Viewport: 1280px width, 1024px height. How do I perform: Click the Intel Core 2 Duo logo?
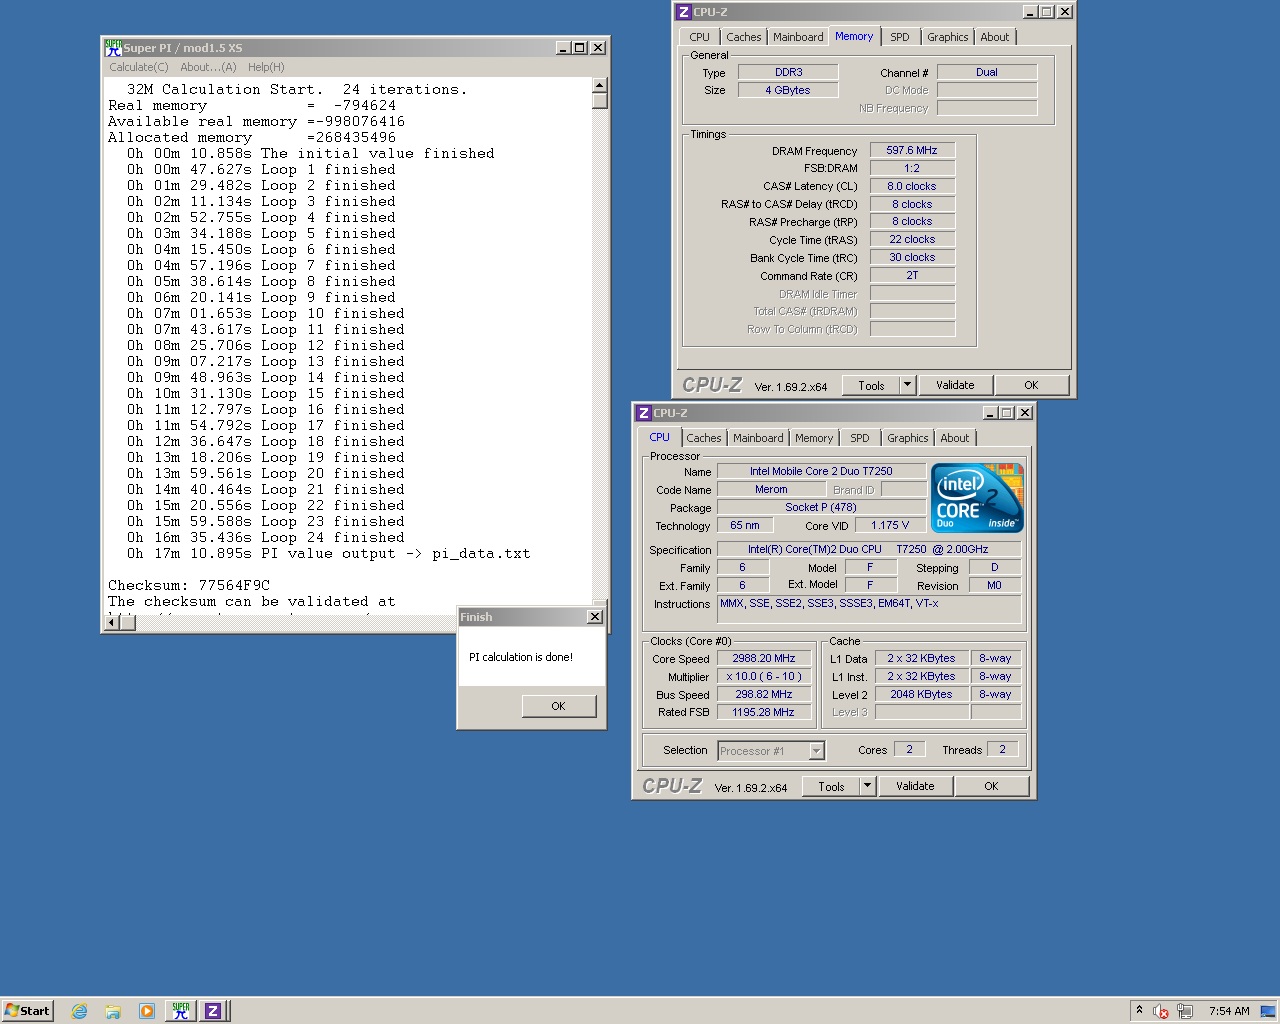coord(977,497)
